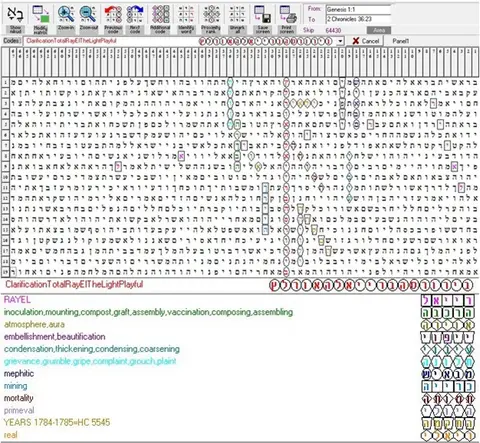480x443 pixels.
Task: Click the Skip value 64430
Action: click(x=333, y=30)
